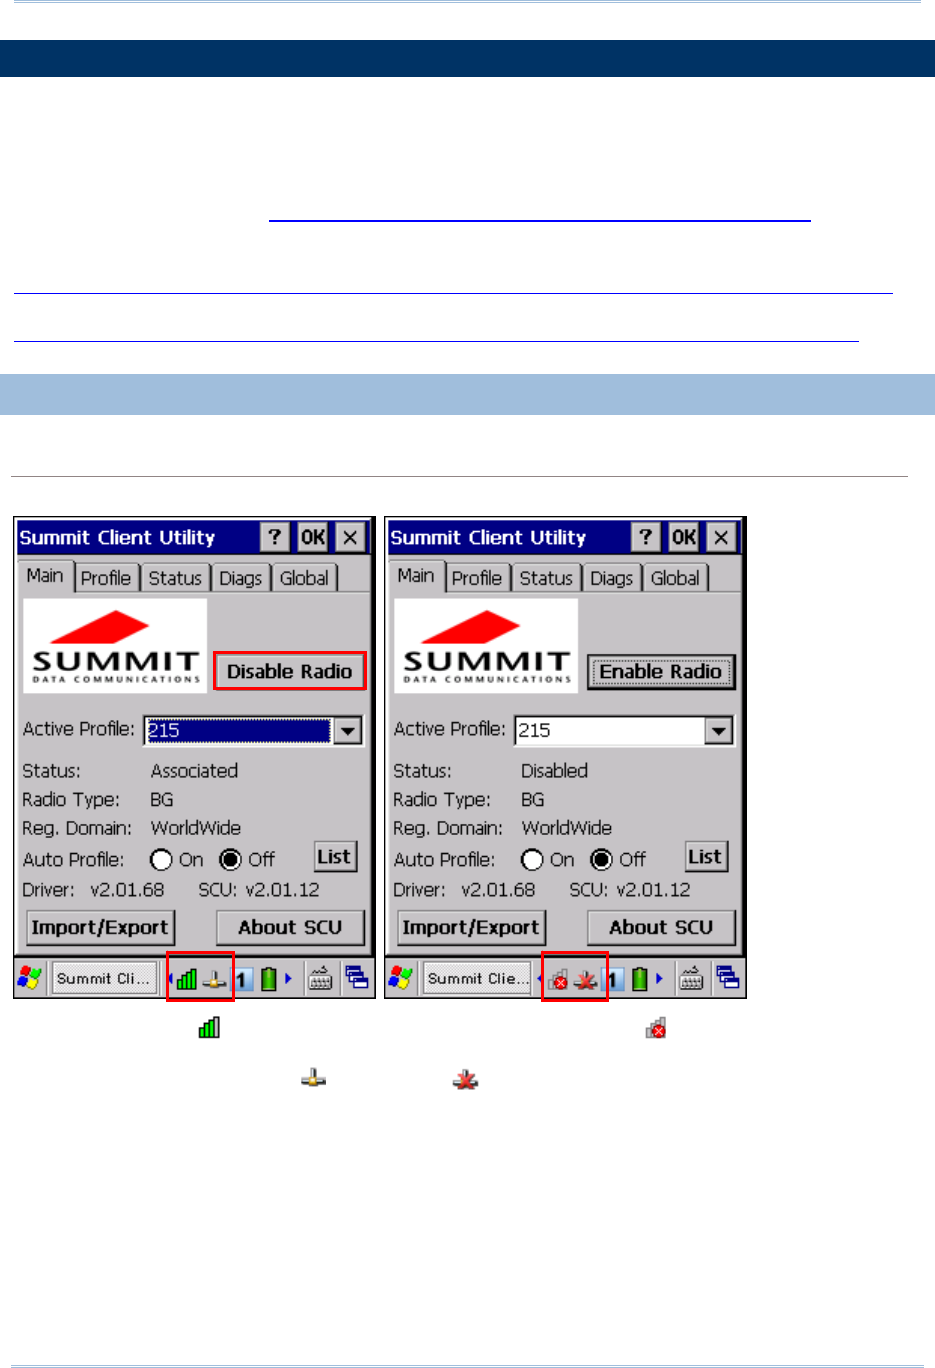Switch to Profile tab in the Associated window
Image resolution: width=935 pixels, height=1368 pixels.
106,578
